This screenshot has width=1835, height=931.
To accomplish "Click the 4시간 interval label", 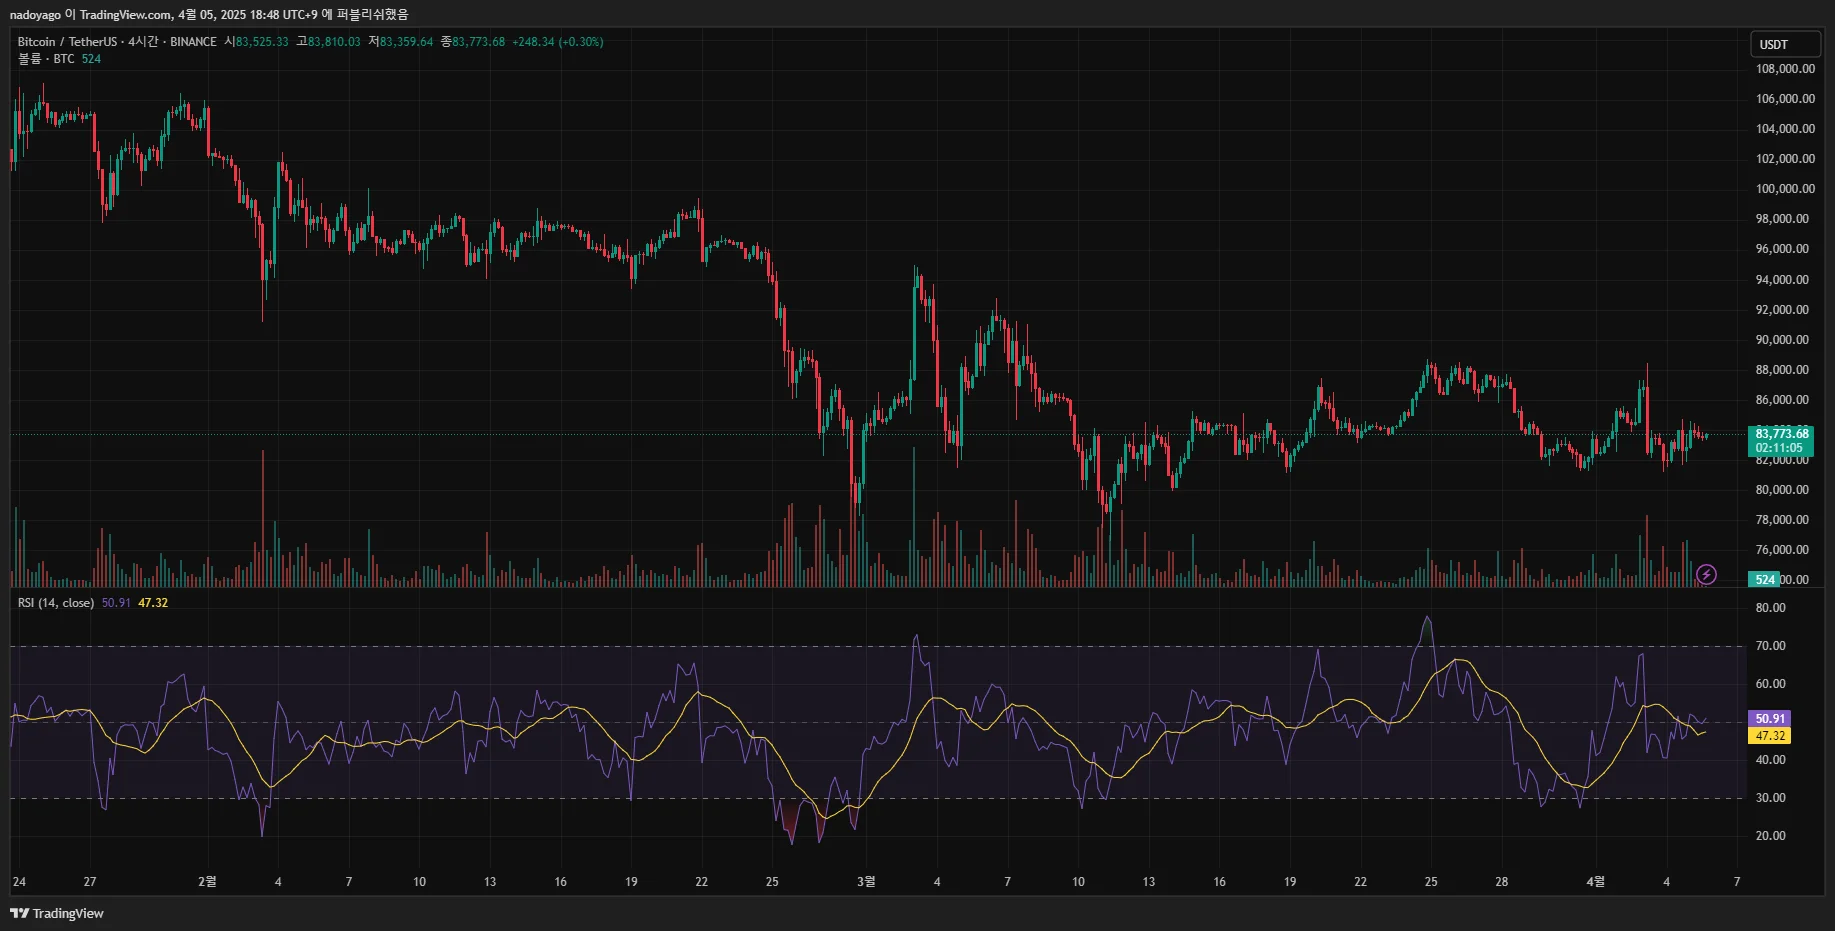I will click(x=143, y=42).
